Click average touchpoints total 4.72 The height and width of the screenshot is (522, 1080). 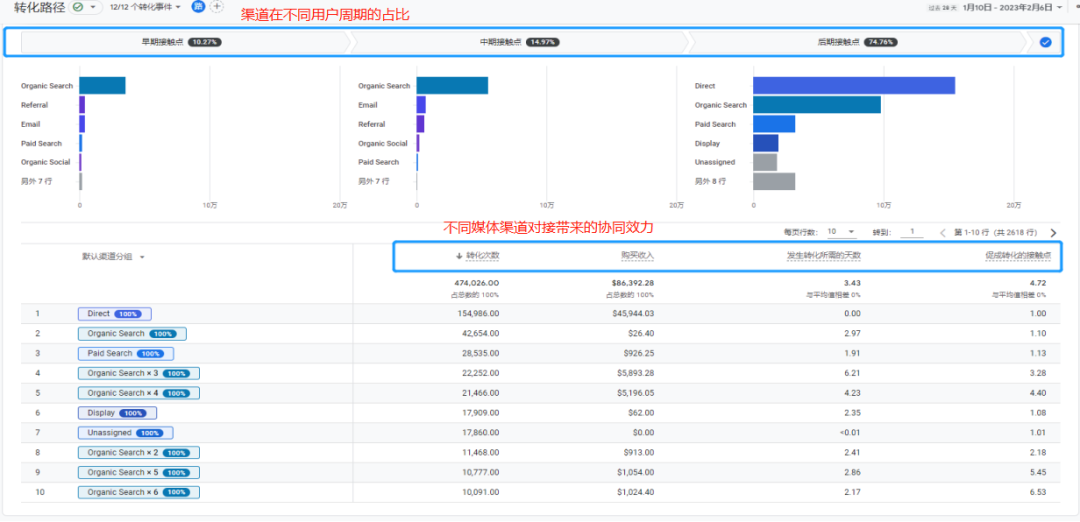[1037, 283]
